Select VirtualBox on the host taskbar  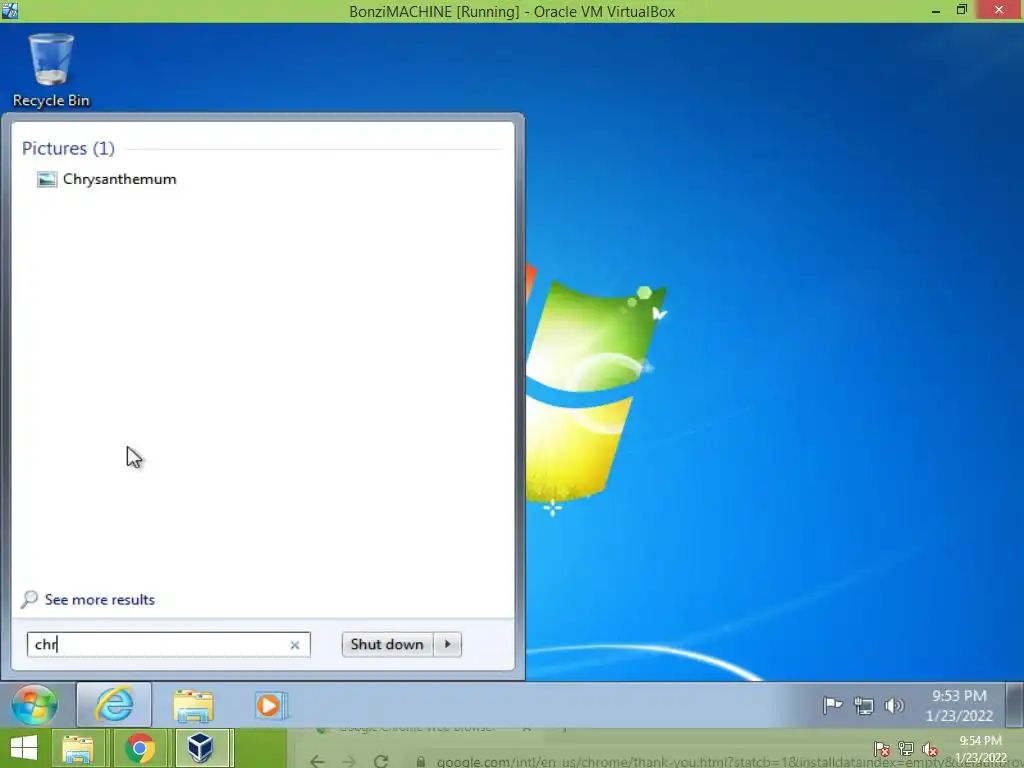[x=200, y=748]
